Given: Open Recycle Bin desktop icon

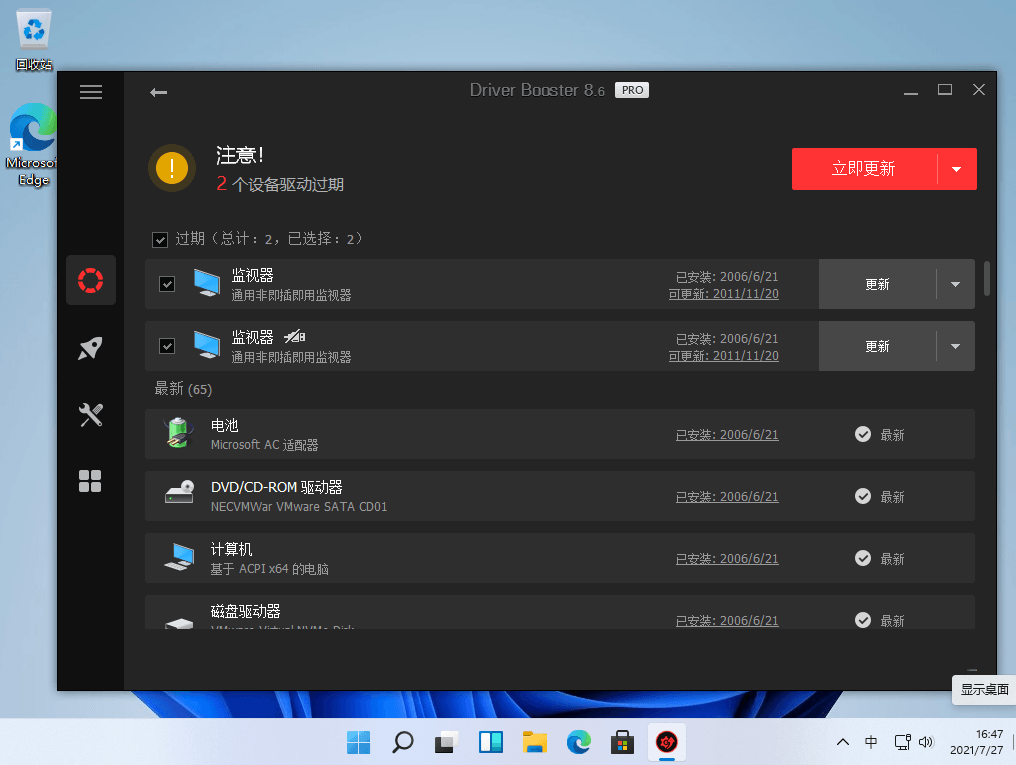Looking at the screenshot, I should coord(34,39).
